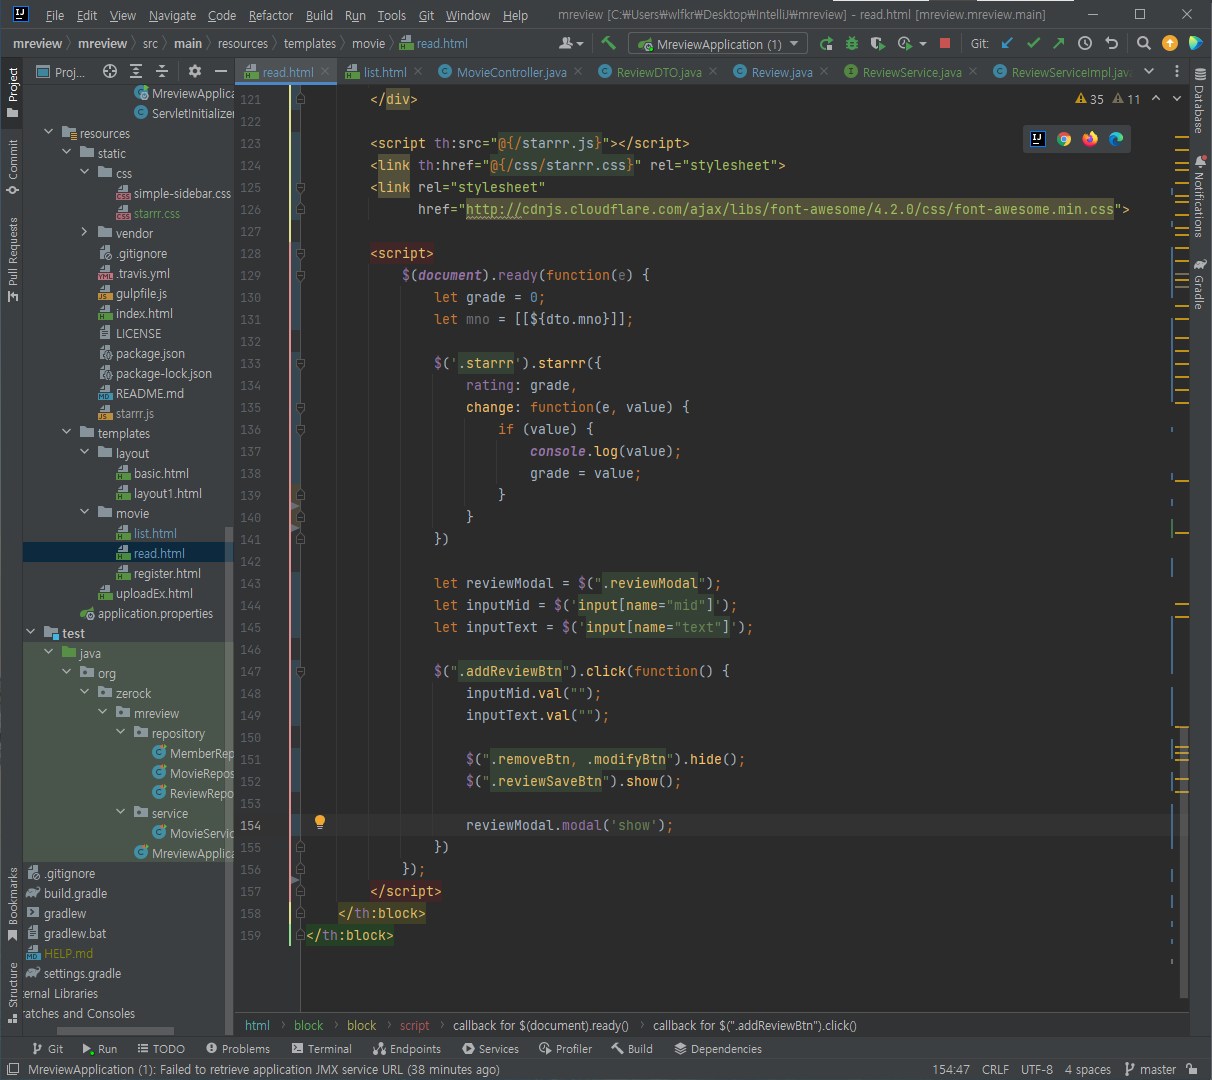
Task: Open the Refactor menu
Action: (x=271, y=15)
